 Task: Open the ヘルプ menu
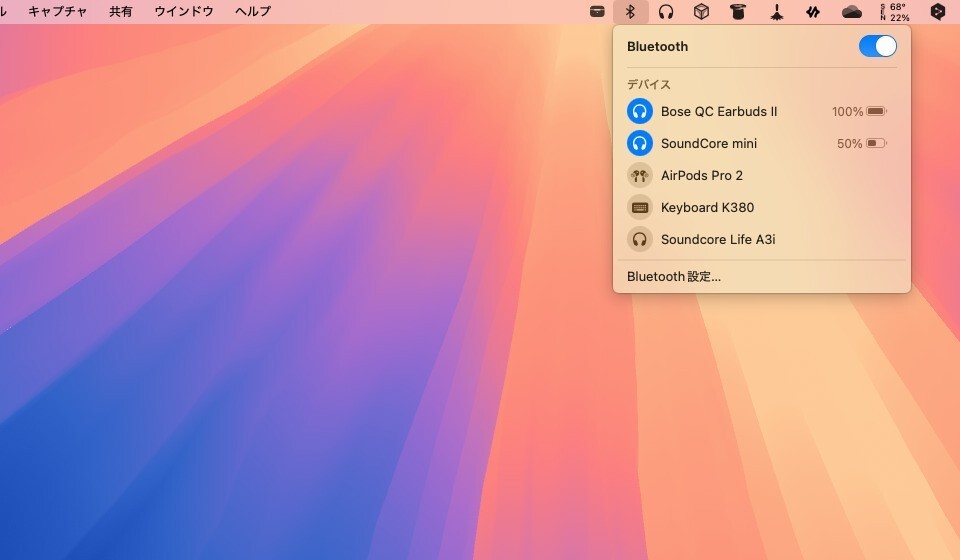coord(253,12)
